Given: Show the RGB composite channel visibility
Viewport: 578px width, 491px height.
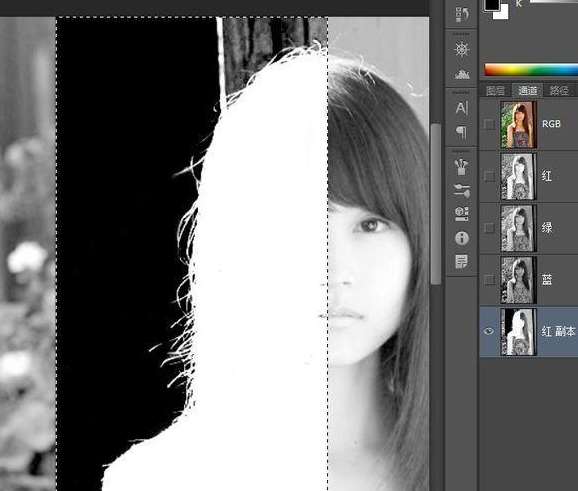Looking at the screenshot, I should [489, 124].
